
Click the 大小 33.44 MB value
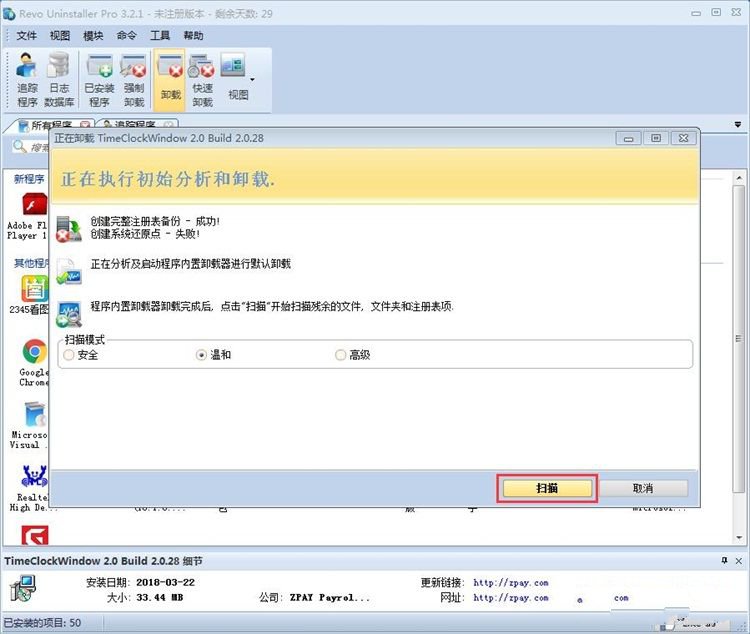tap(160, 597)
